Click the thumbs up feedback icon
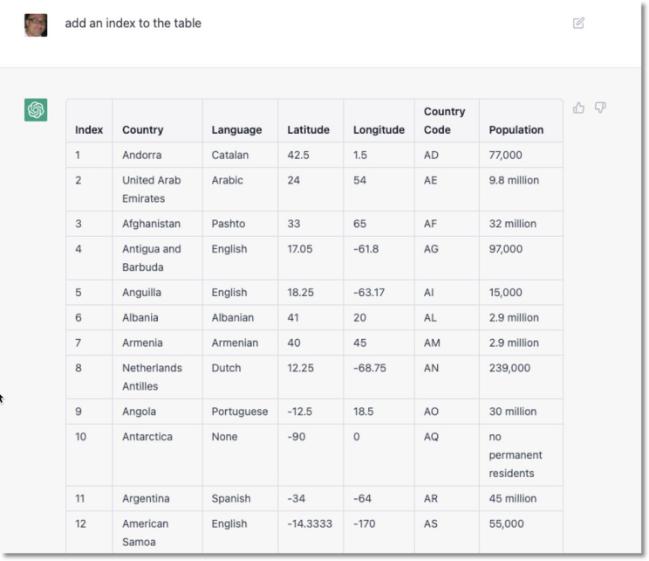 (x=579, y=108)
